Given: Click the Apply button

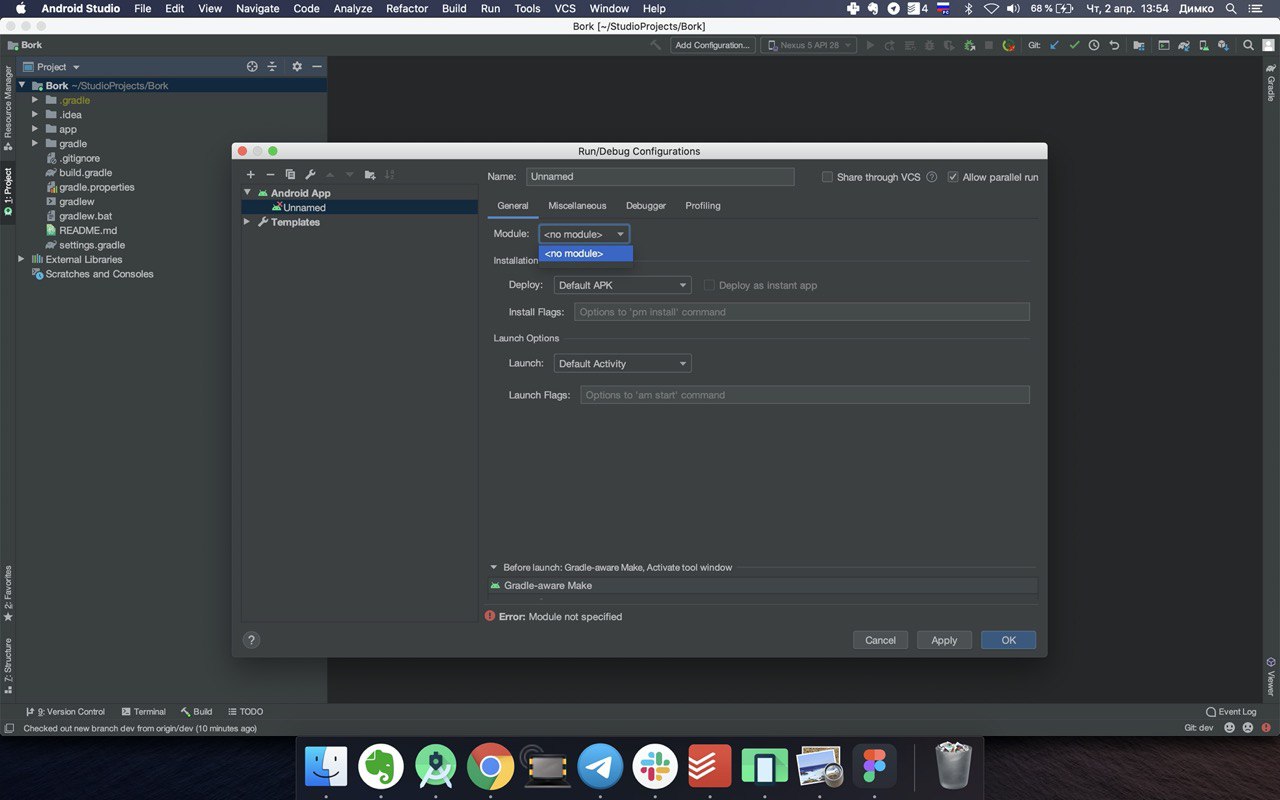Looking at the screenshot, I should pyautogui.click(x=944, y=640).
